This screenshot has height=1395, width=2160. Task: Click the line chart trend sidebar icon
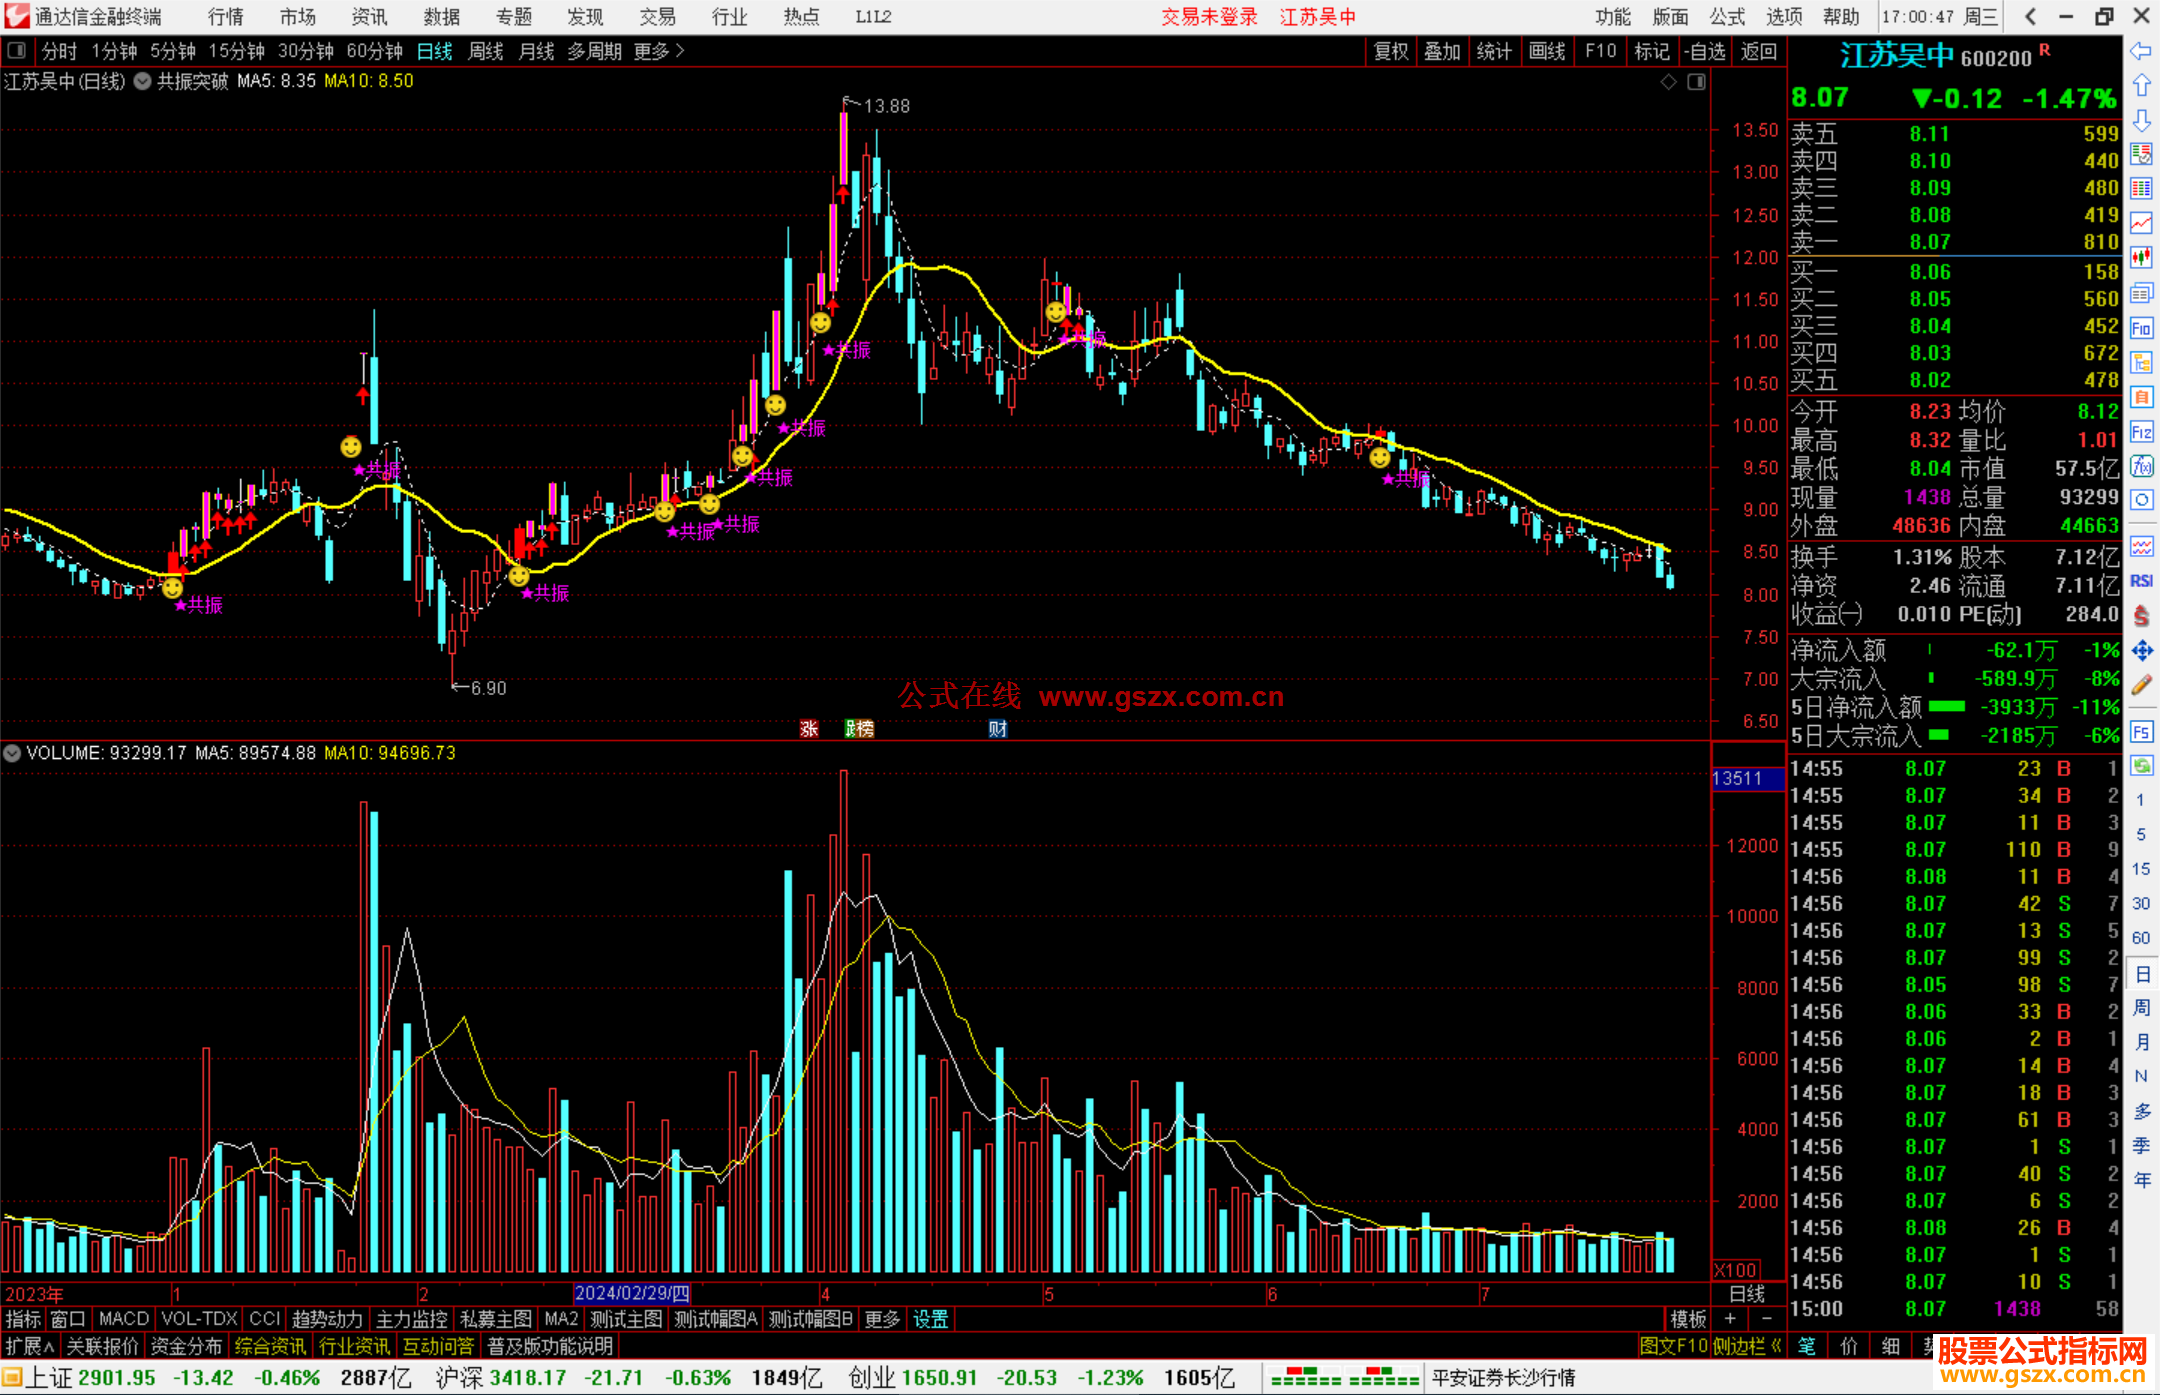pos(2141,223)
